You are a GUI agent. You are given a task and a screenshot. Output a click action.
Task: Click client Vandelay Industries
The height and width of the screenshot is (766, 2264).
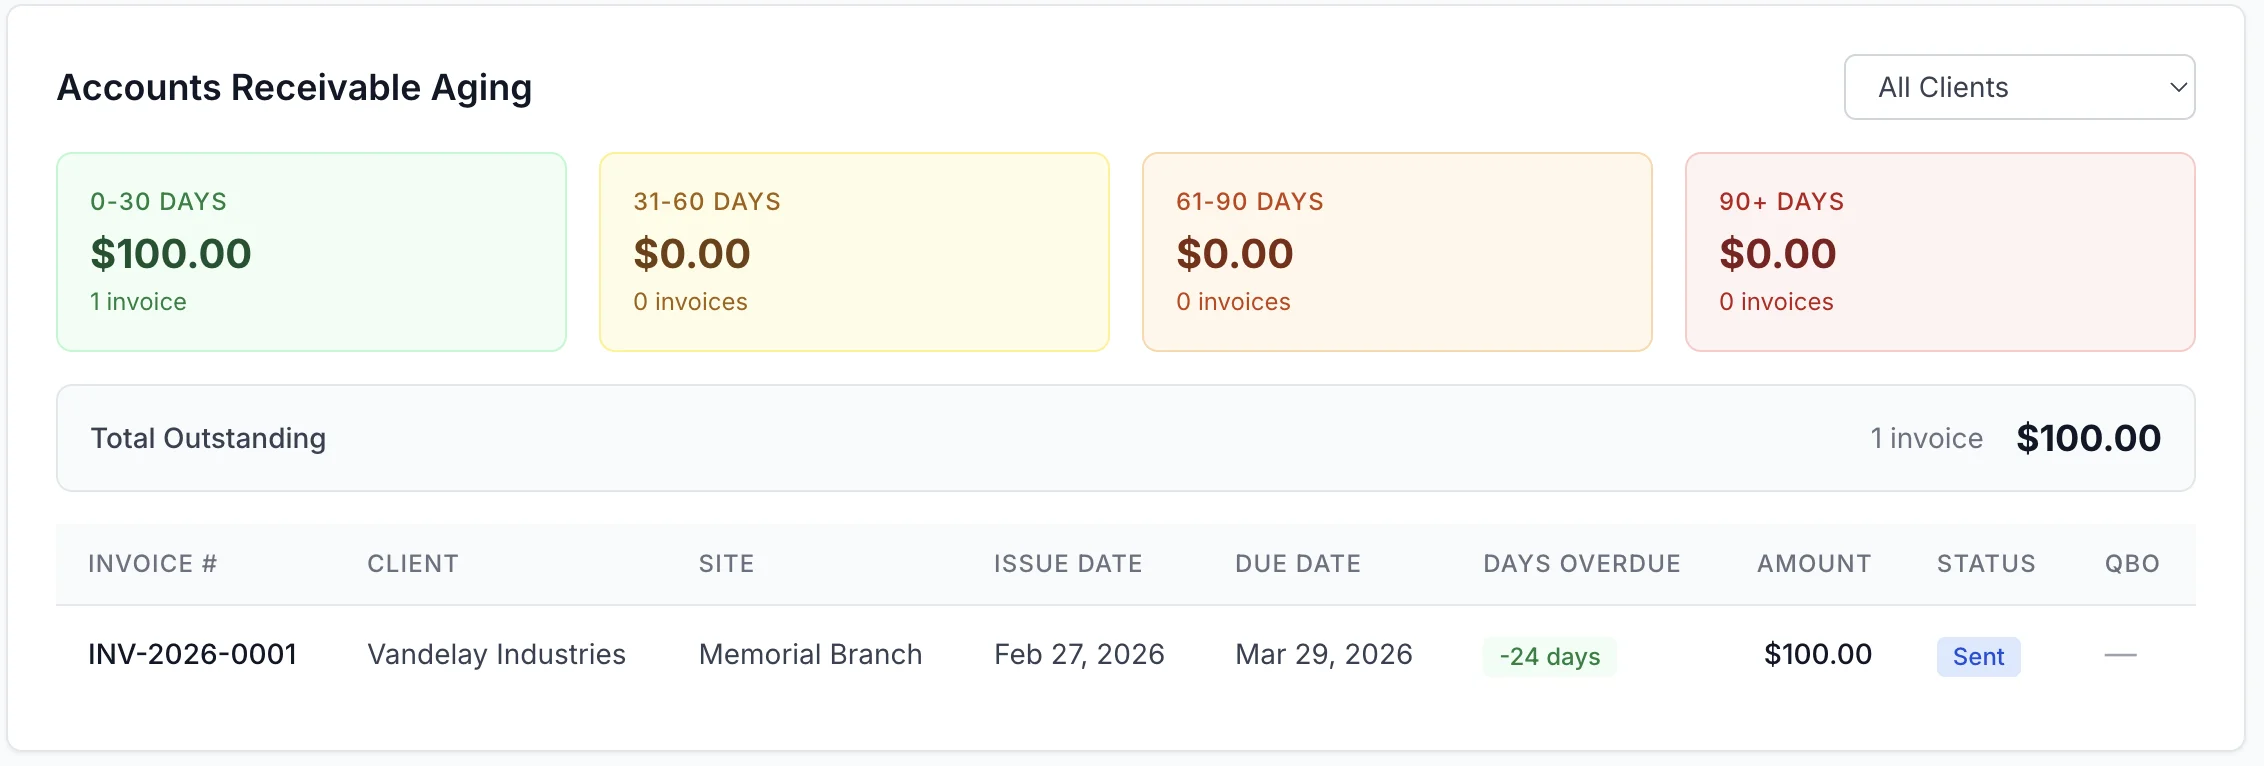(496, 654)
